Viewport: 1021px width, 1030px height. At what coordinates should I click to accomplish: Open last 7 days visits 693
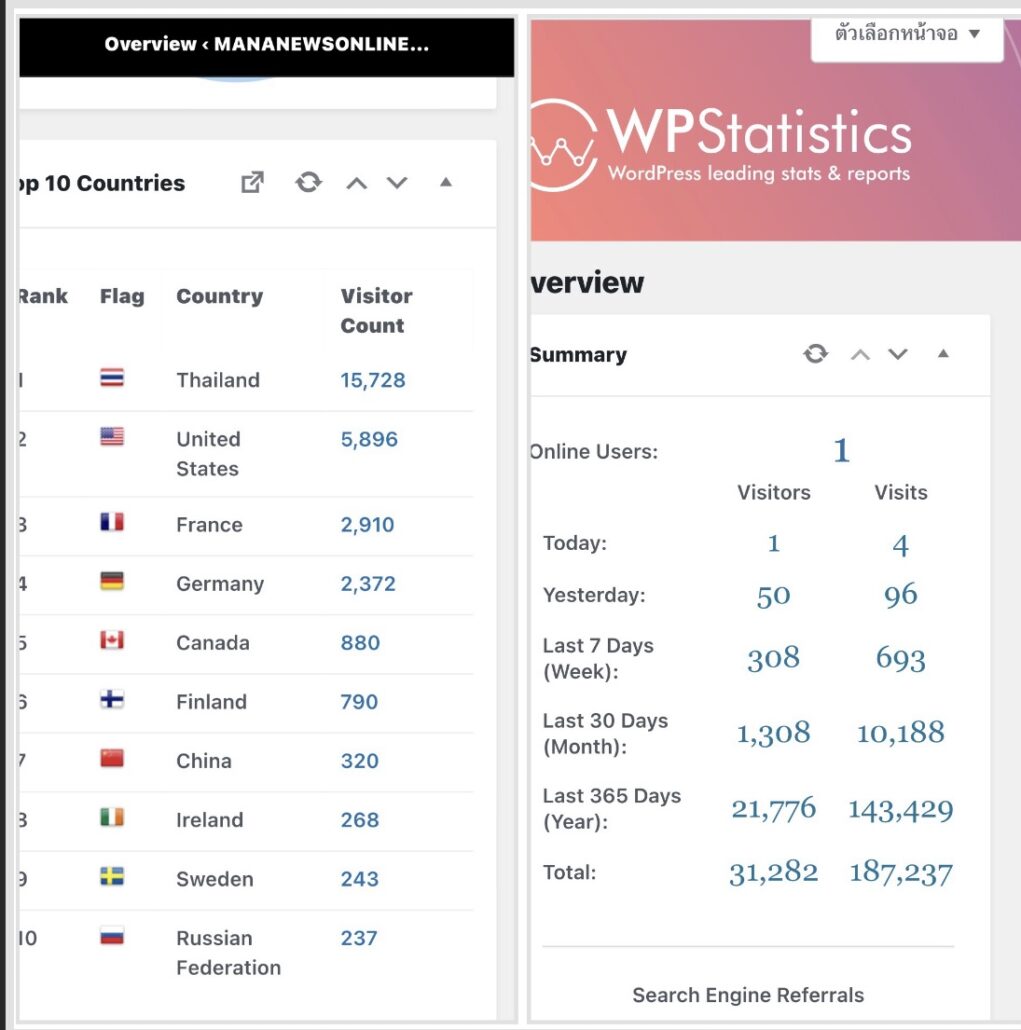[900, 658]
